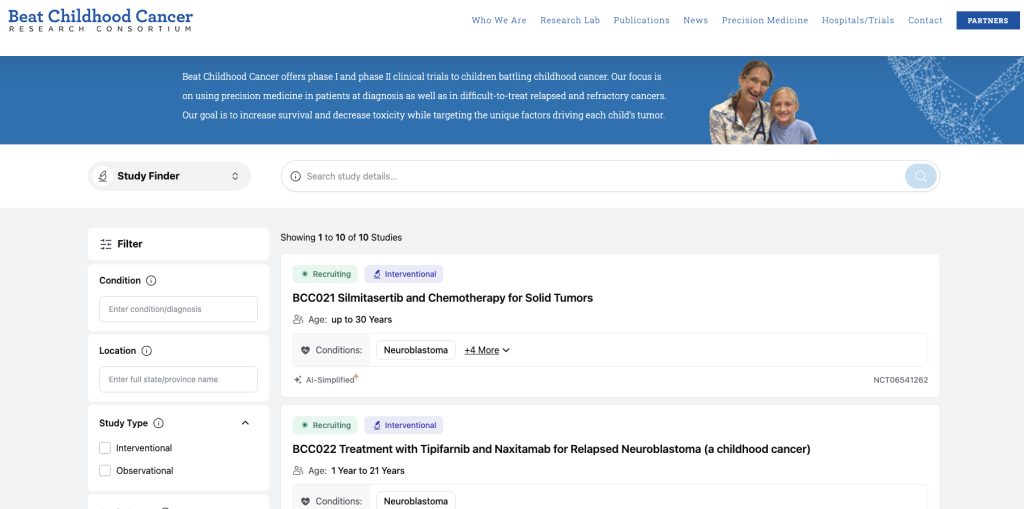Click the AI-Simplified sparkle icon
This screenshot has height=509, width=1024.
[298, 380]
